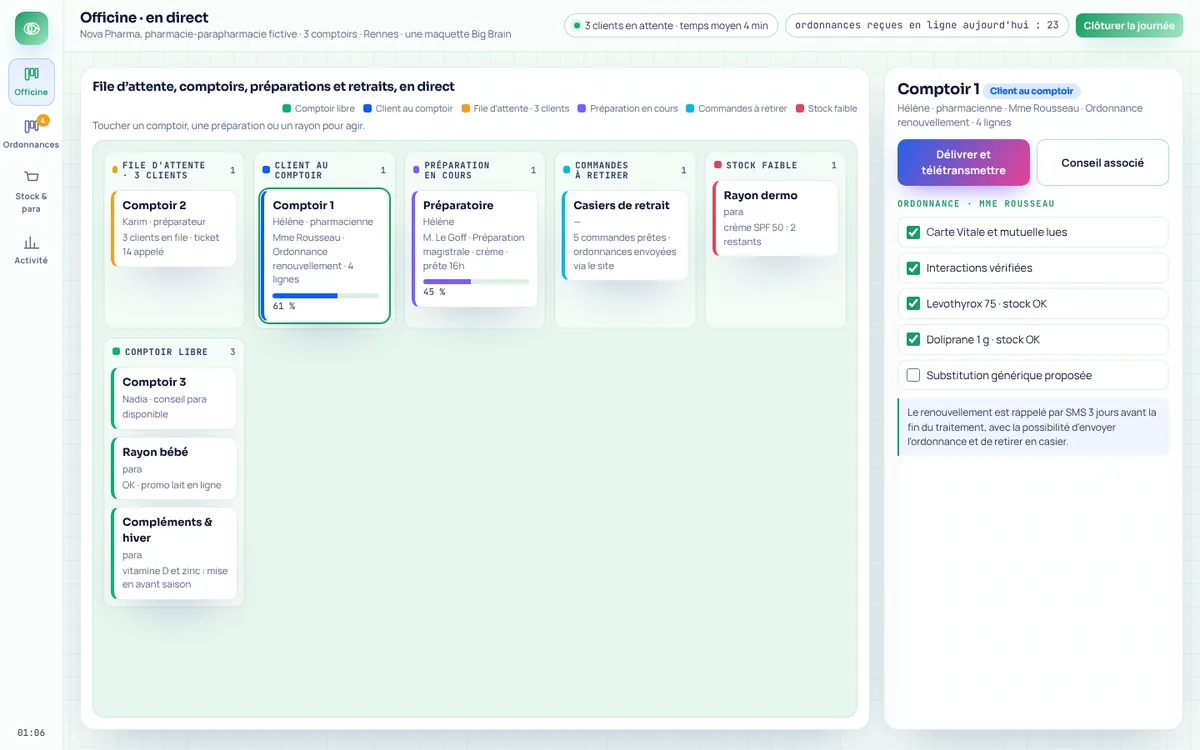This screenshot has width=1200, height=750.
Task: Open the Casiers de retrait card
Action: 625,235
